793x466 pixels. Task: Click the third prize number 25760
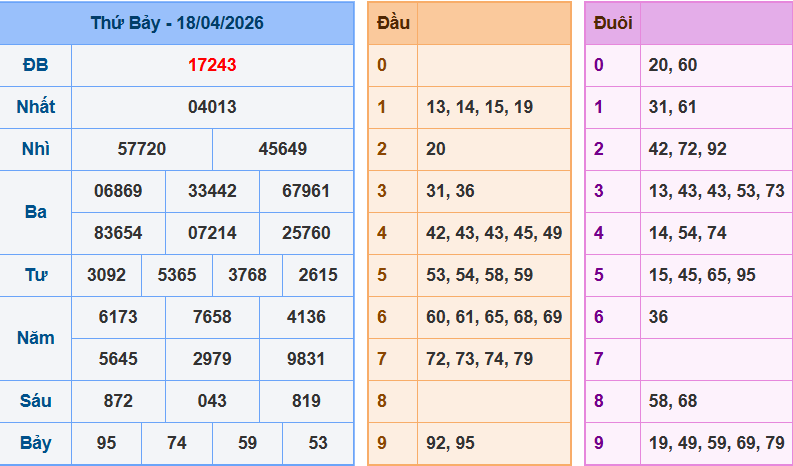tap(306, 233)
